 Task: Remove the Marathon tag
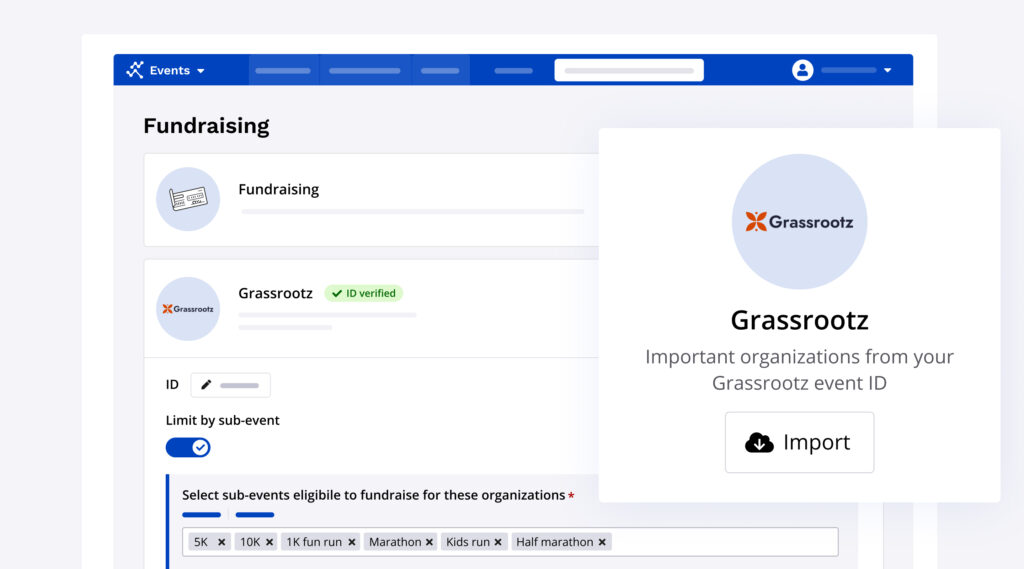(429, 542)
